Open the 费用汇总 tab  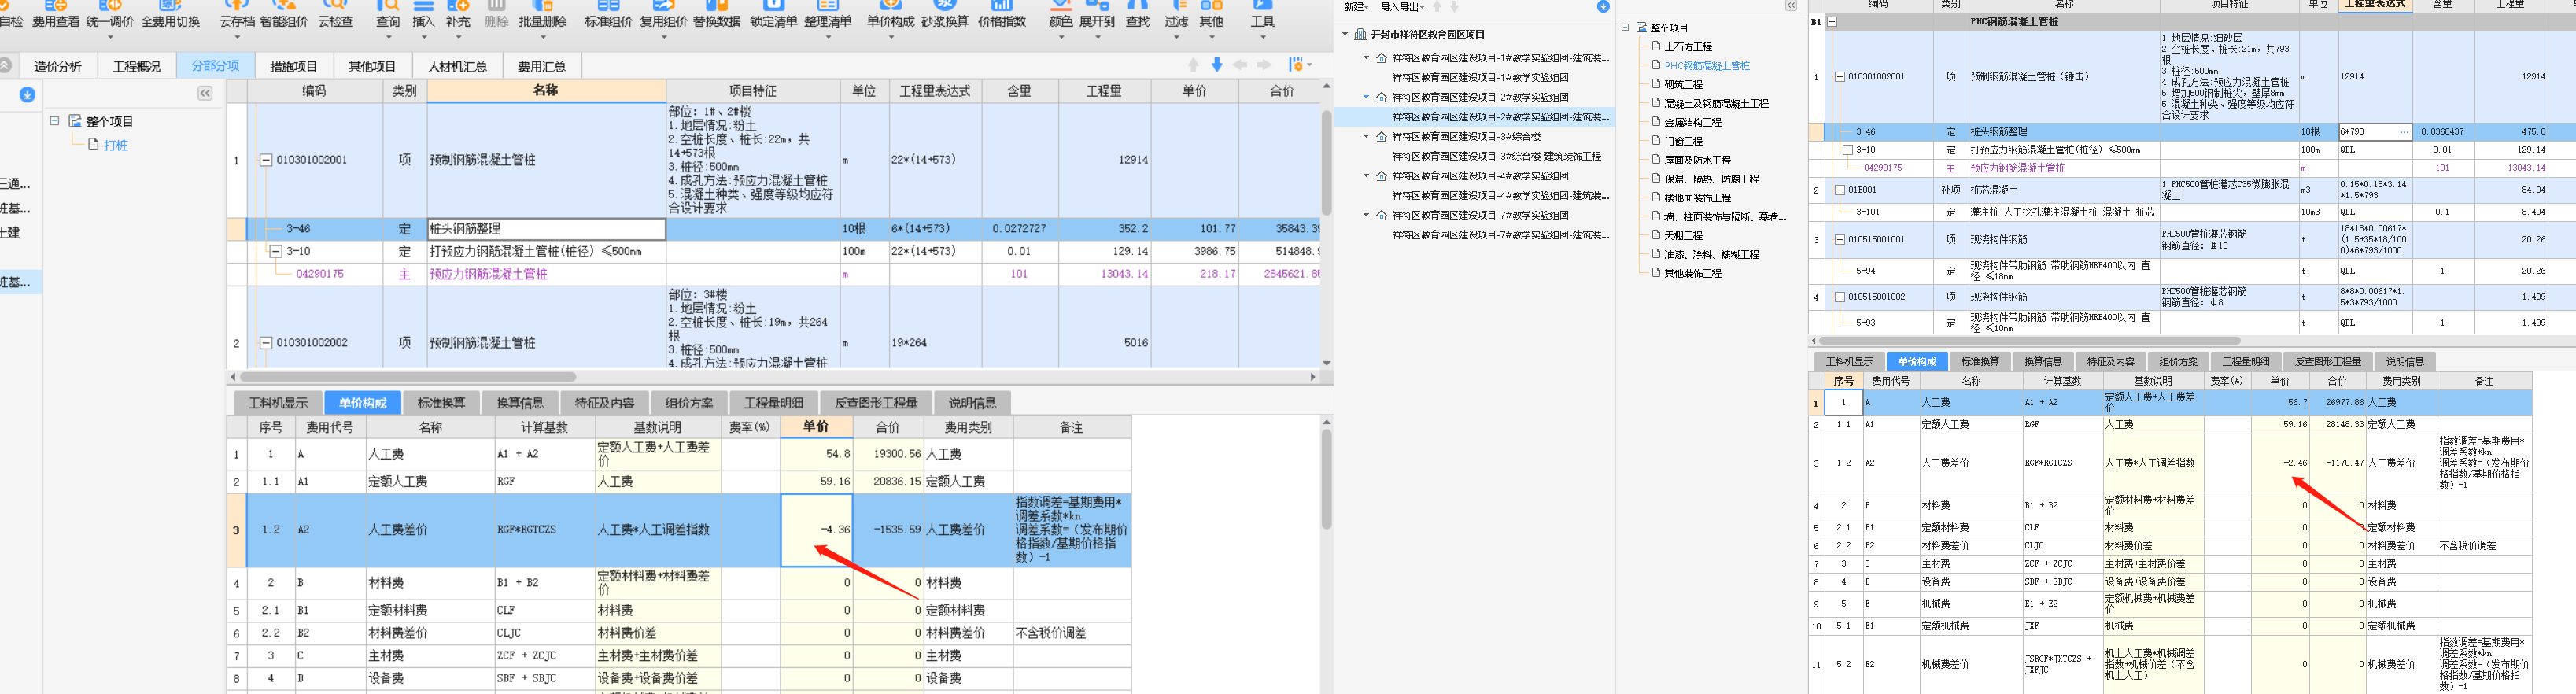pos(541,66)
